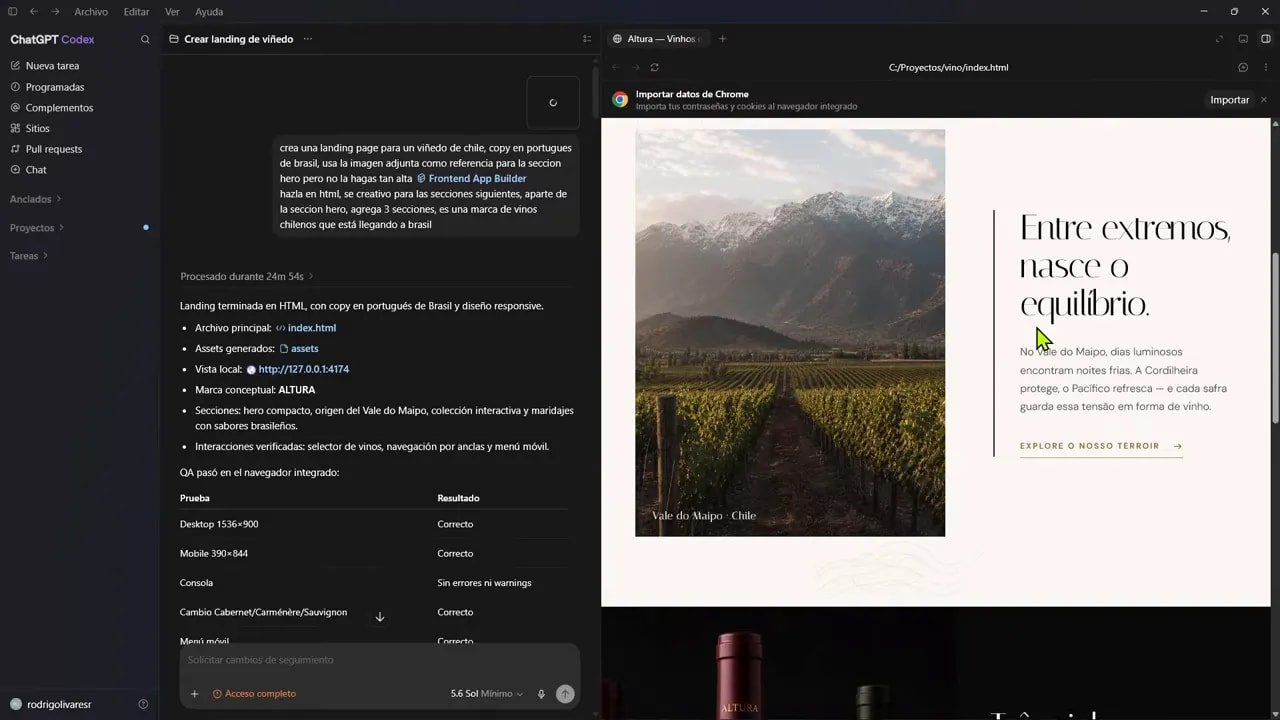Screen dimensions: 1280x720
Task: Click the help icon beside rodrigolivaresr
Action: click(x=143, y=705)
